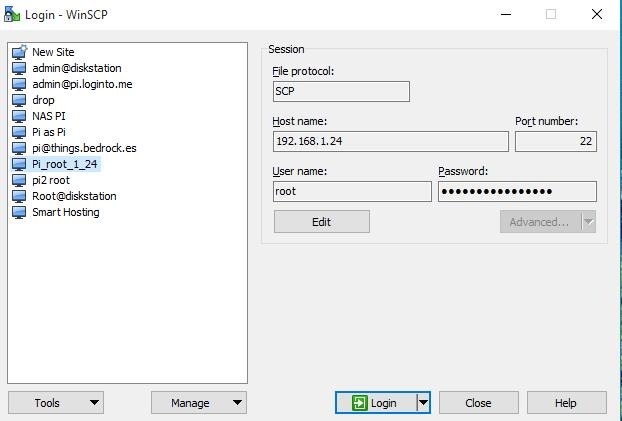Expand the Advanced button dropdown arrow
Viewport: 622px width, 421px height.
click(x=588, y=222)
